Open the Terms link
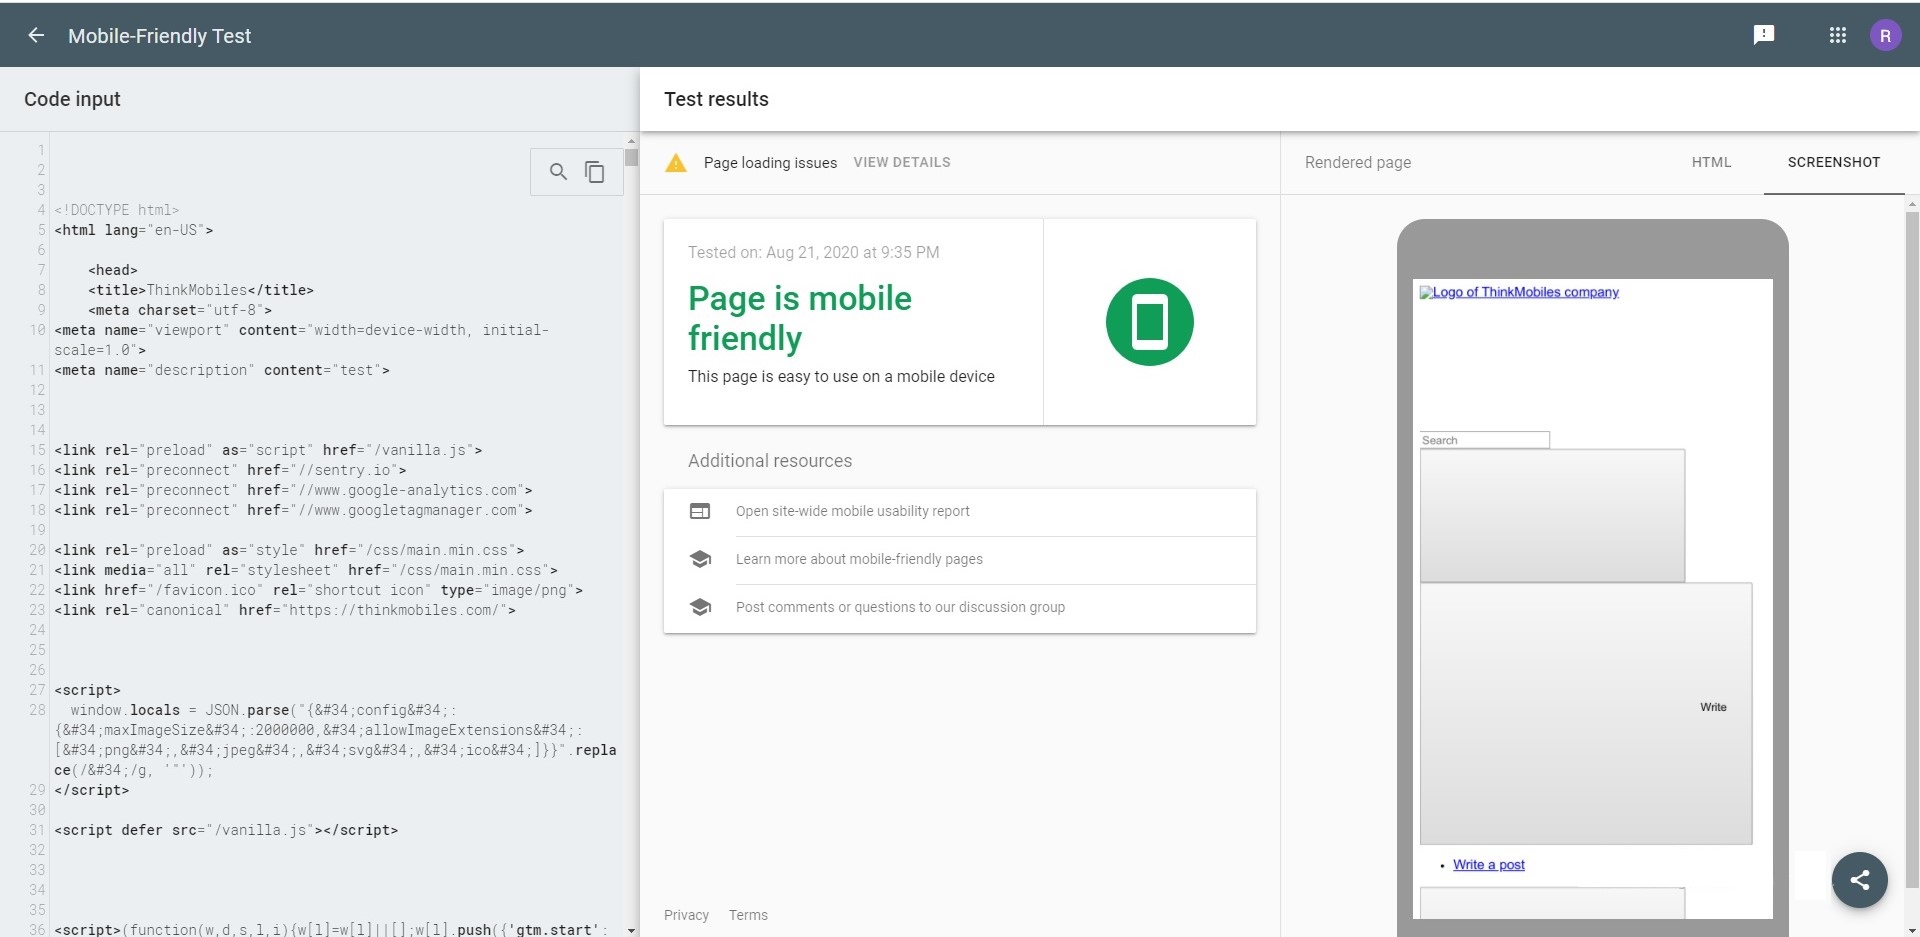Image resolution: width=1920 pixels, height=937 pixels. coord(748,915)
